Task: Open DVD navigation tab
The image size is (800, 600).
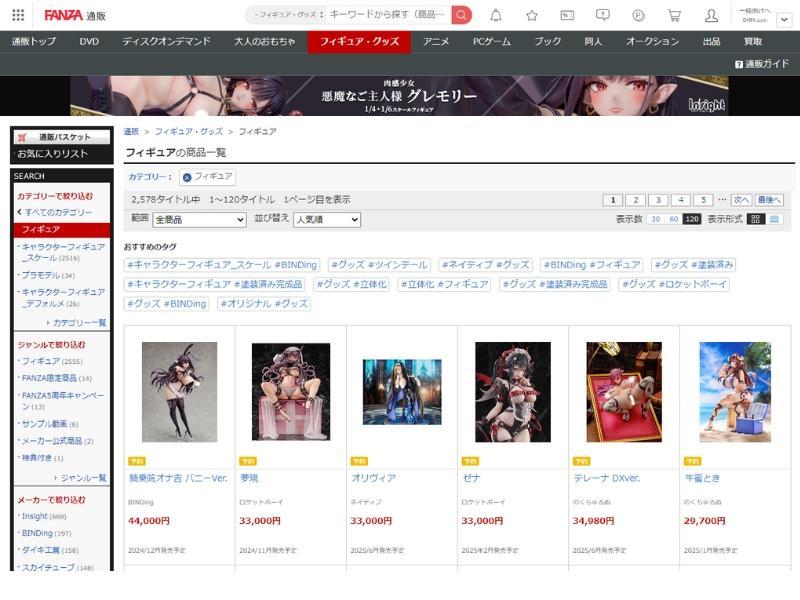Action: click(x=89, y=42)
